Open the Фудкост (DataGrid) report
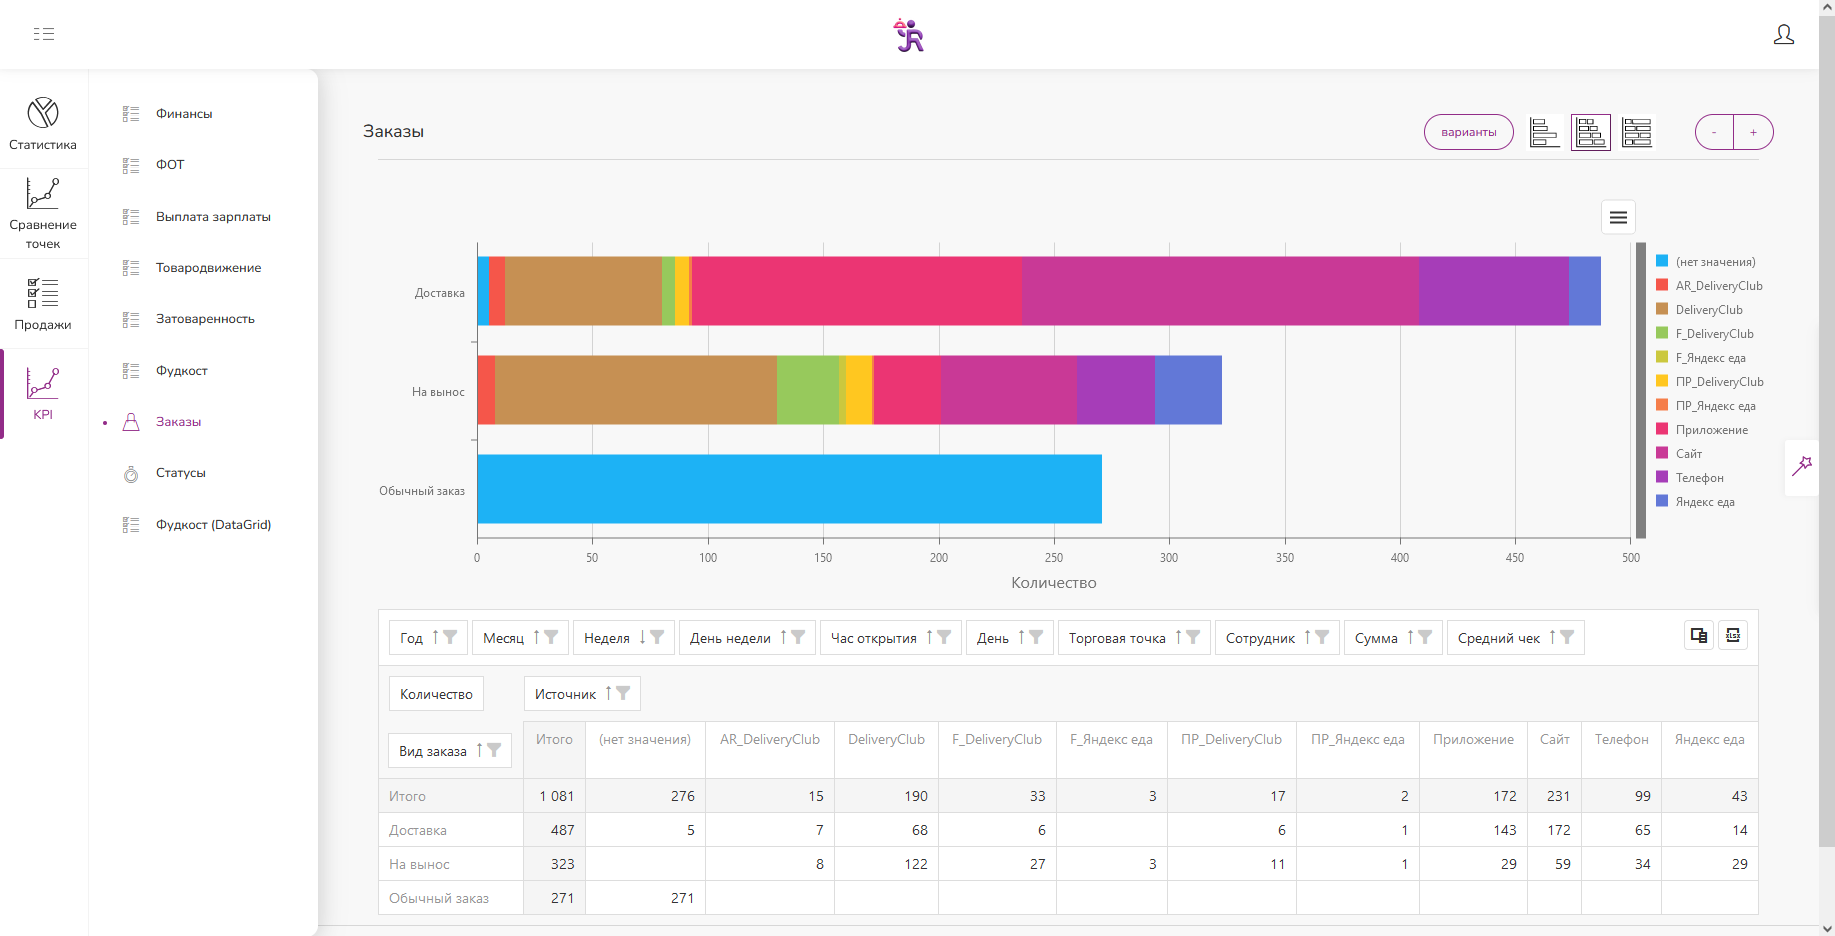This screenshot has width=1835, height=936. [x=213, y=525]
